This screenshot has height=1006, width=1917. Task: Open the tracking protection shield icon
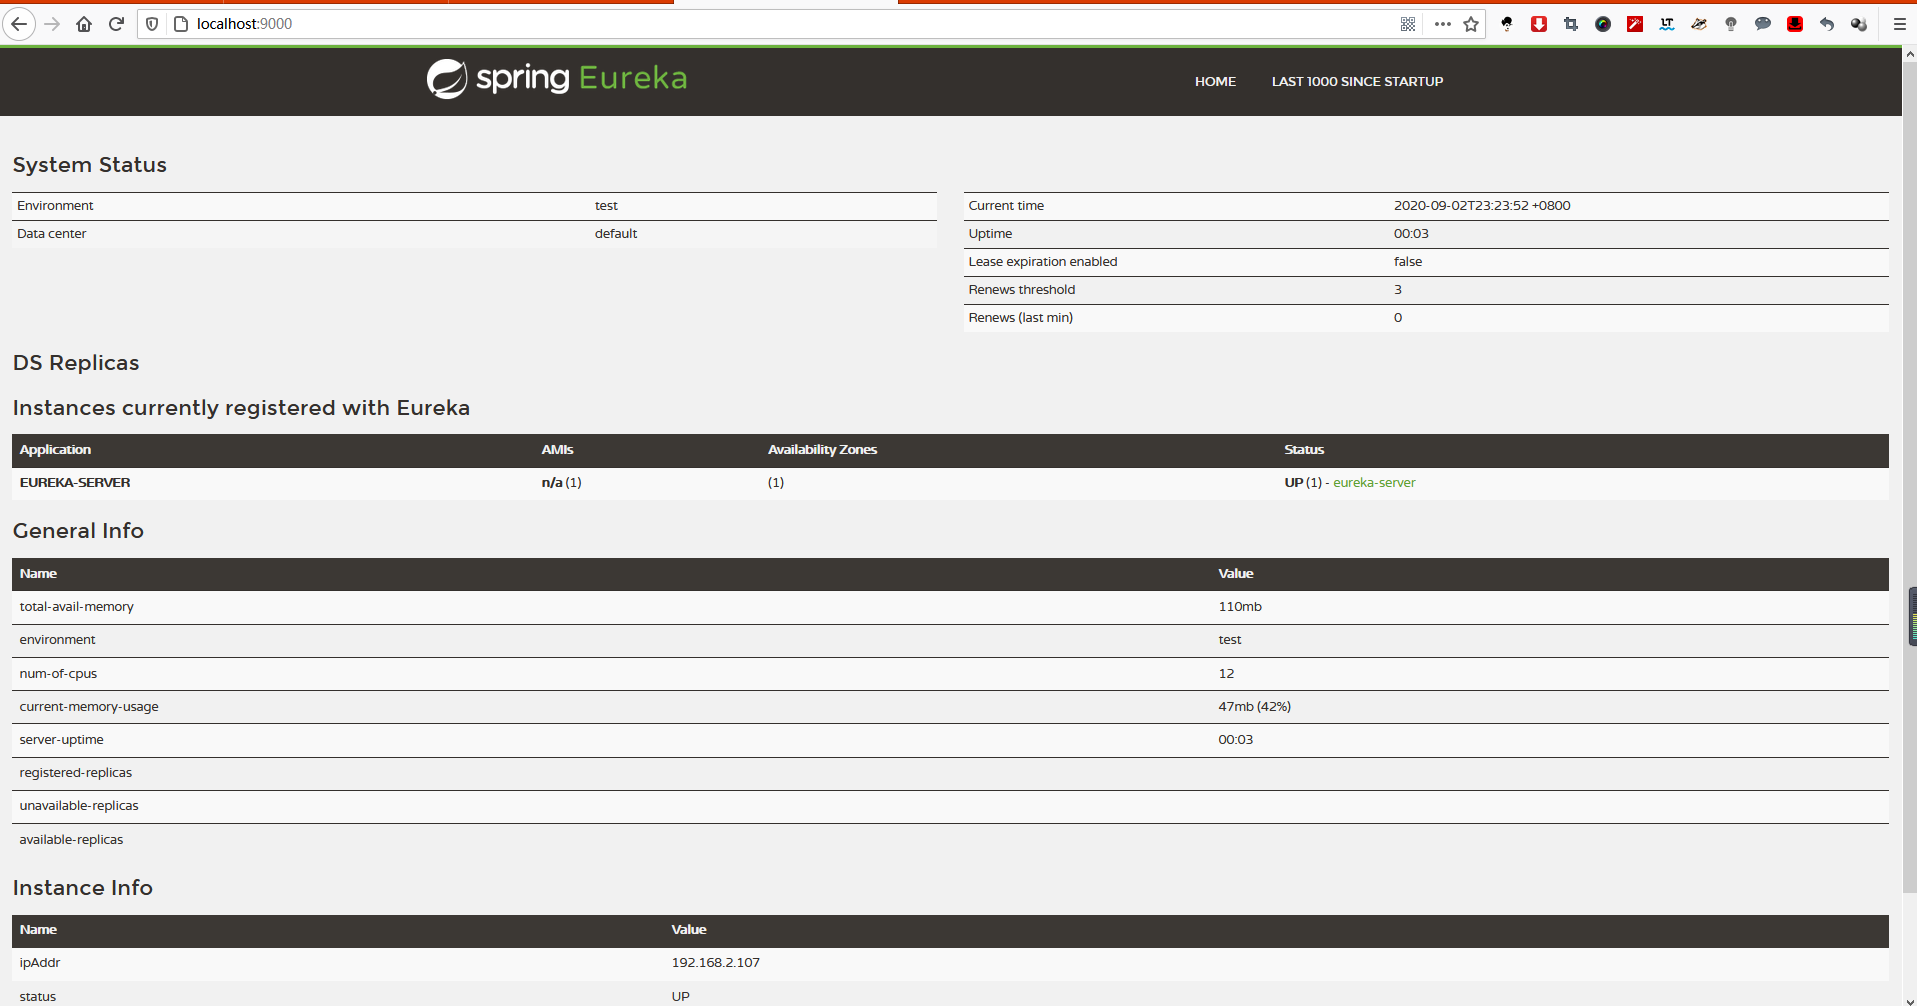(152, 24)
